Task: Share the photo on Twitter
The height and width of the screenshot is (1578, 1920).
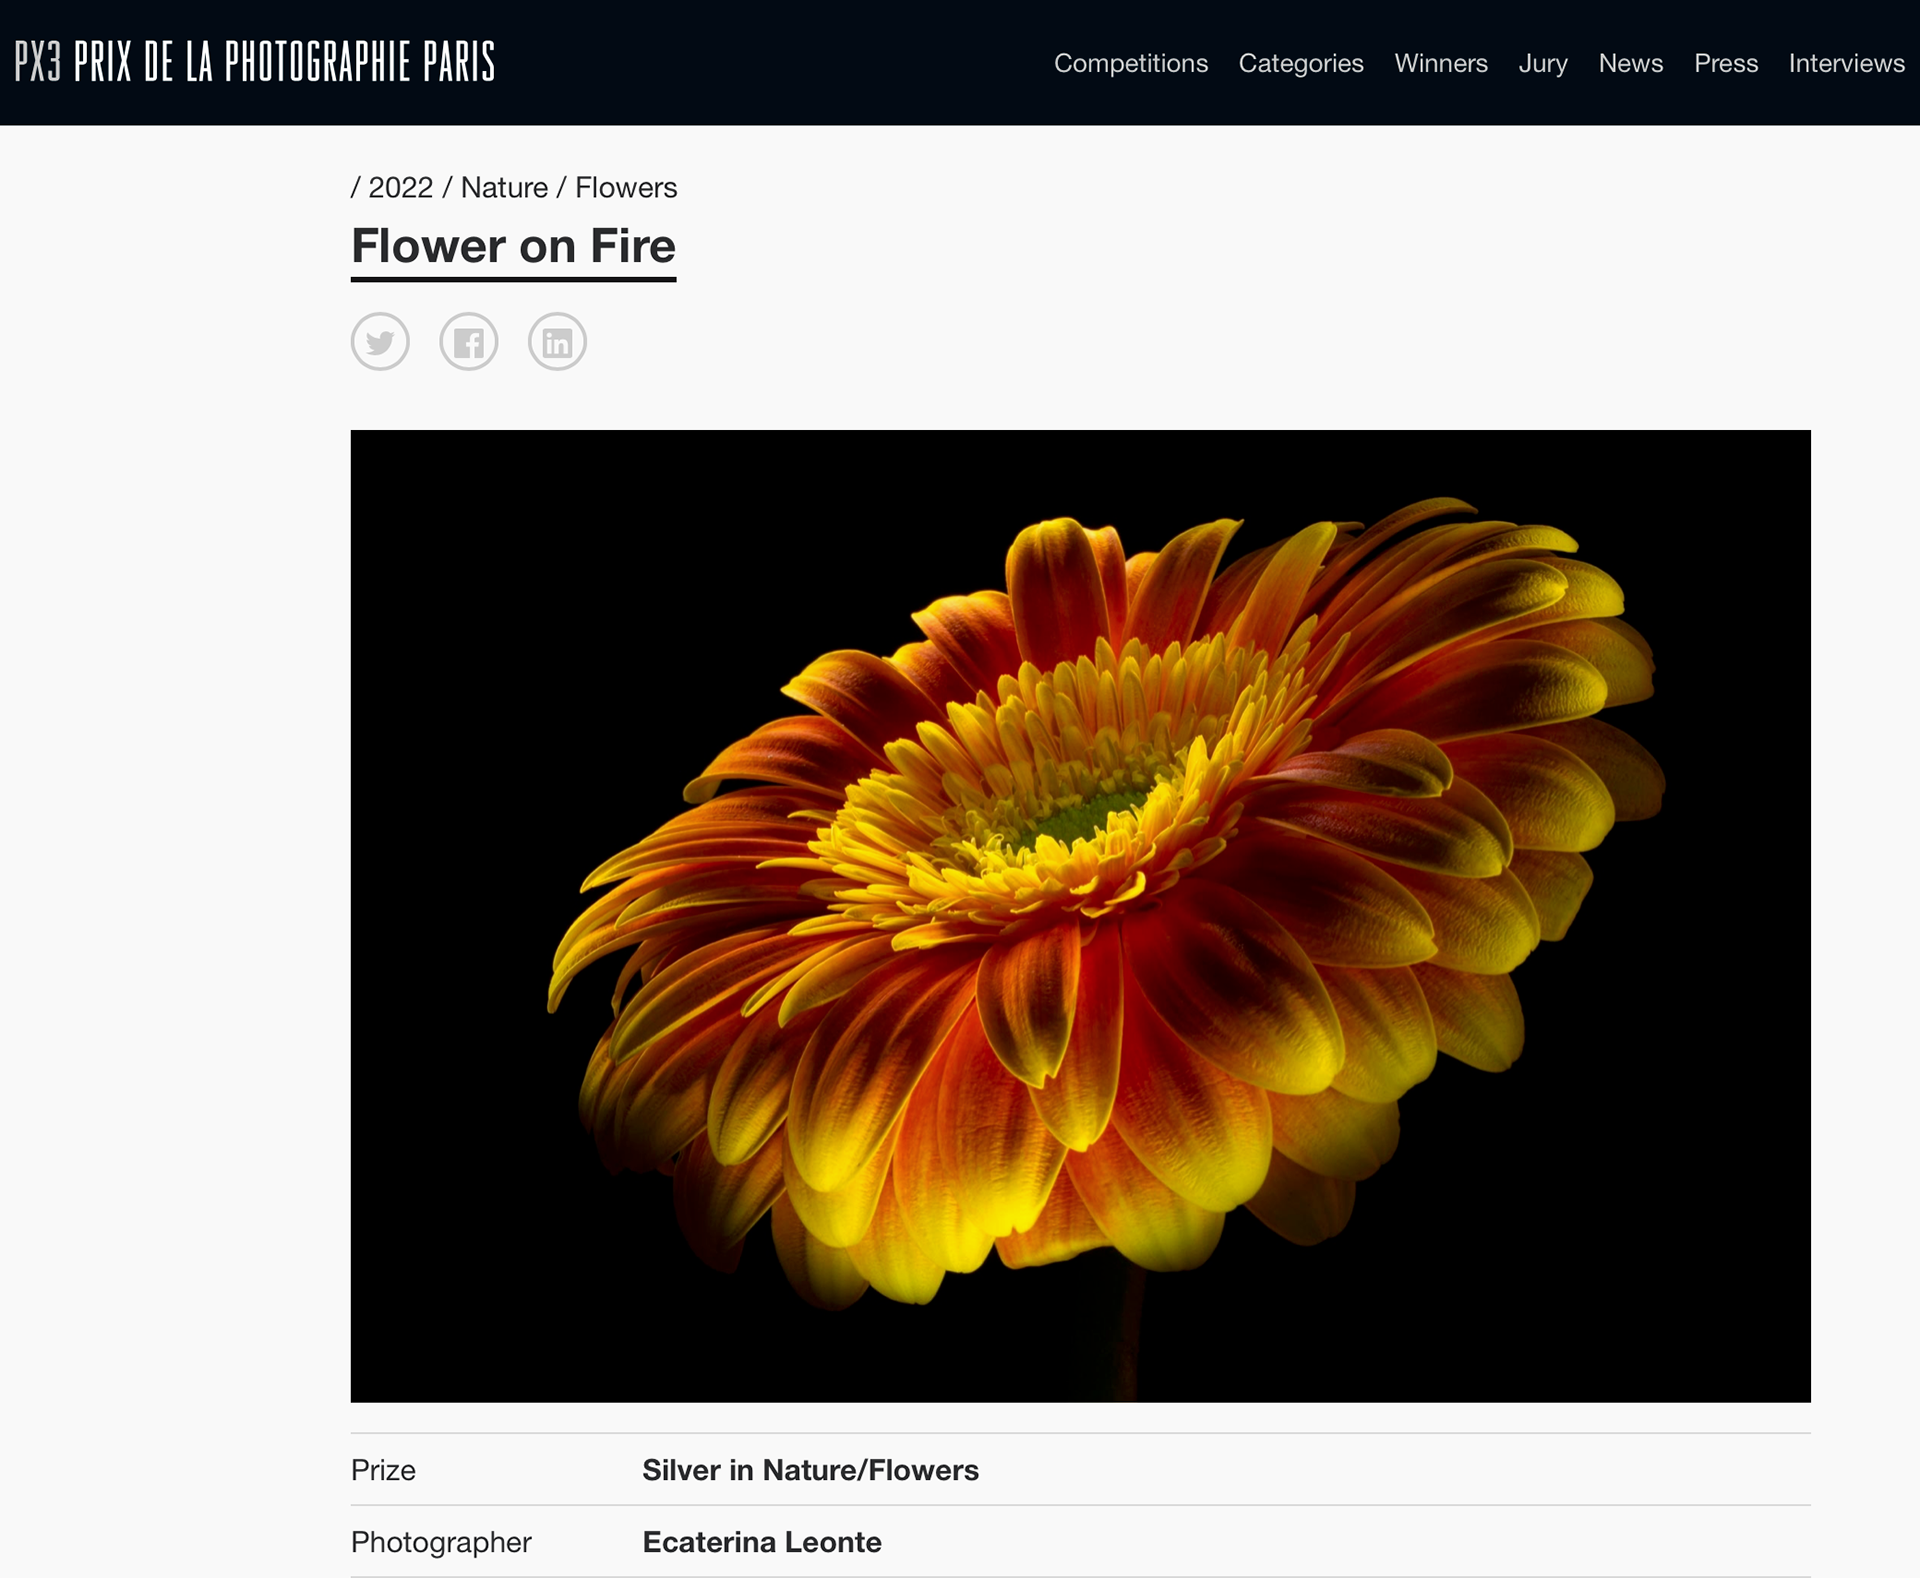Action: point(380,342)
